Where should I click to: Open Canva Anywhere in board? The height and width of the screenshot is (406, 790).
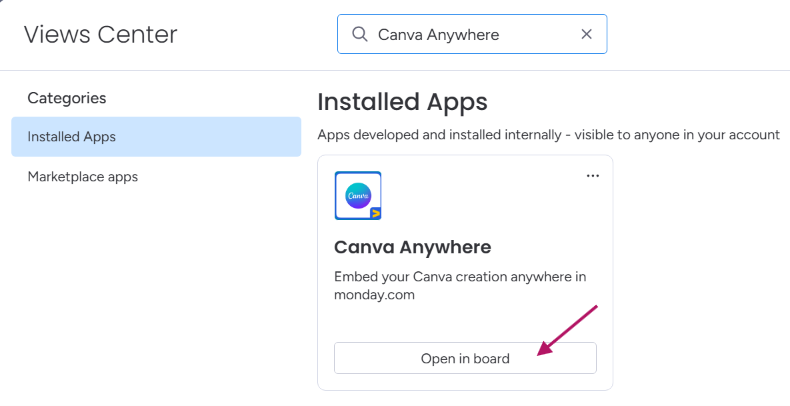click(465, 358)
